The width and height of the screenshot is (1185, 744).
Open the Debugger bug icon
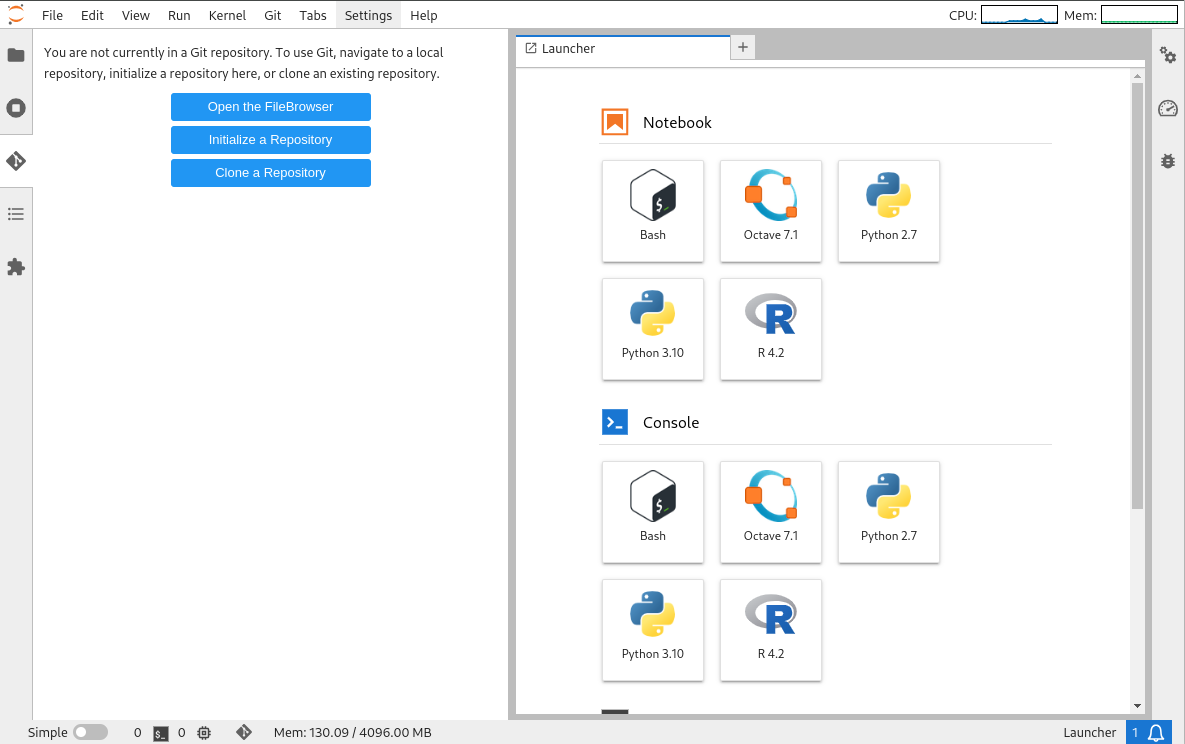pyautogui.click(x=1168, y=161)
